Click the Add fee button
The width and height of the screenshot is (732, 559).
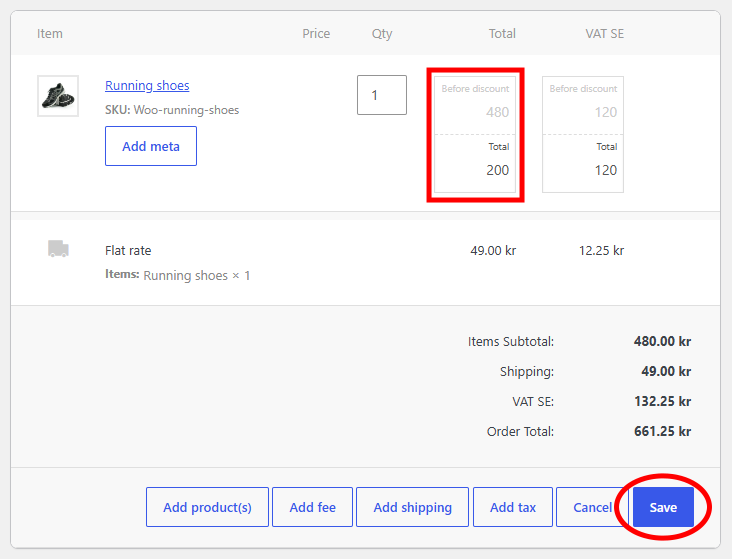(x=312, y=507)
